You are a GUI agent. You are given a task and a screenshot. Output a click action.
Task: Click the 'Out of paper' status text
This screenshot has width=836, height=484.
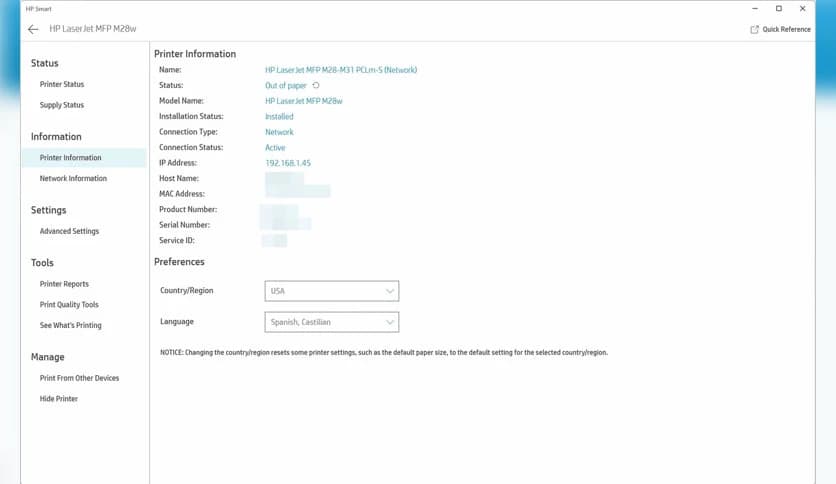(285, 85)
